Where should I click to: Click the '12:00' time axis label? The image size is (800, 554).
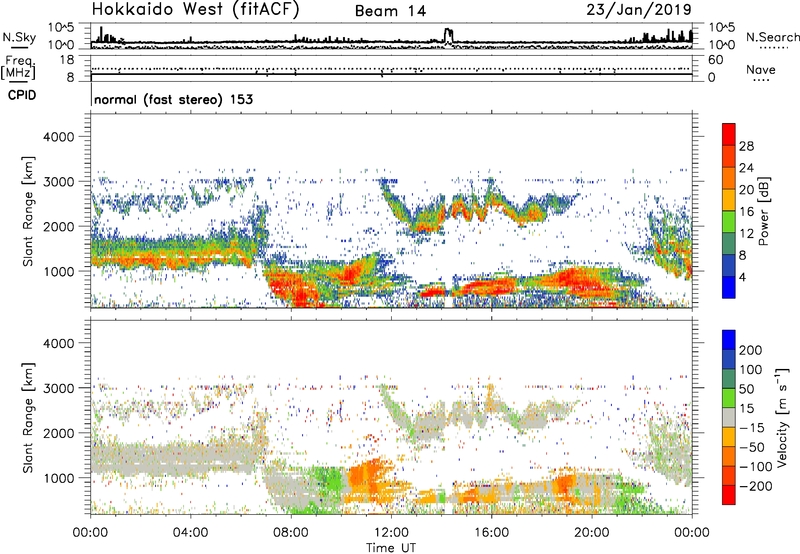coord(391,533)
